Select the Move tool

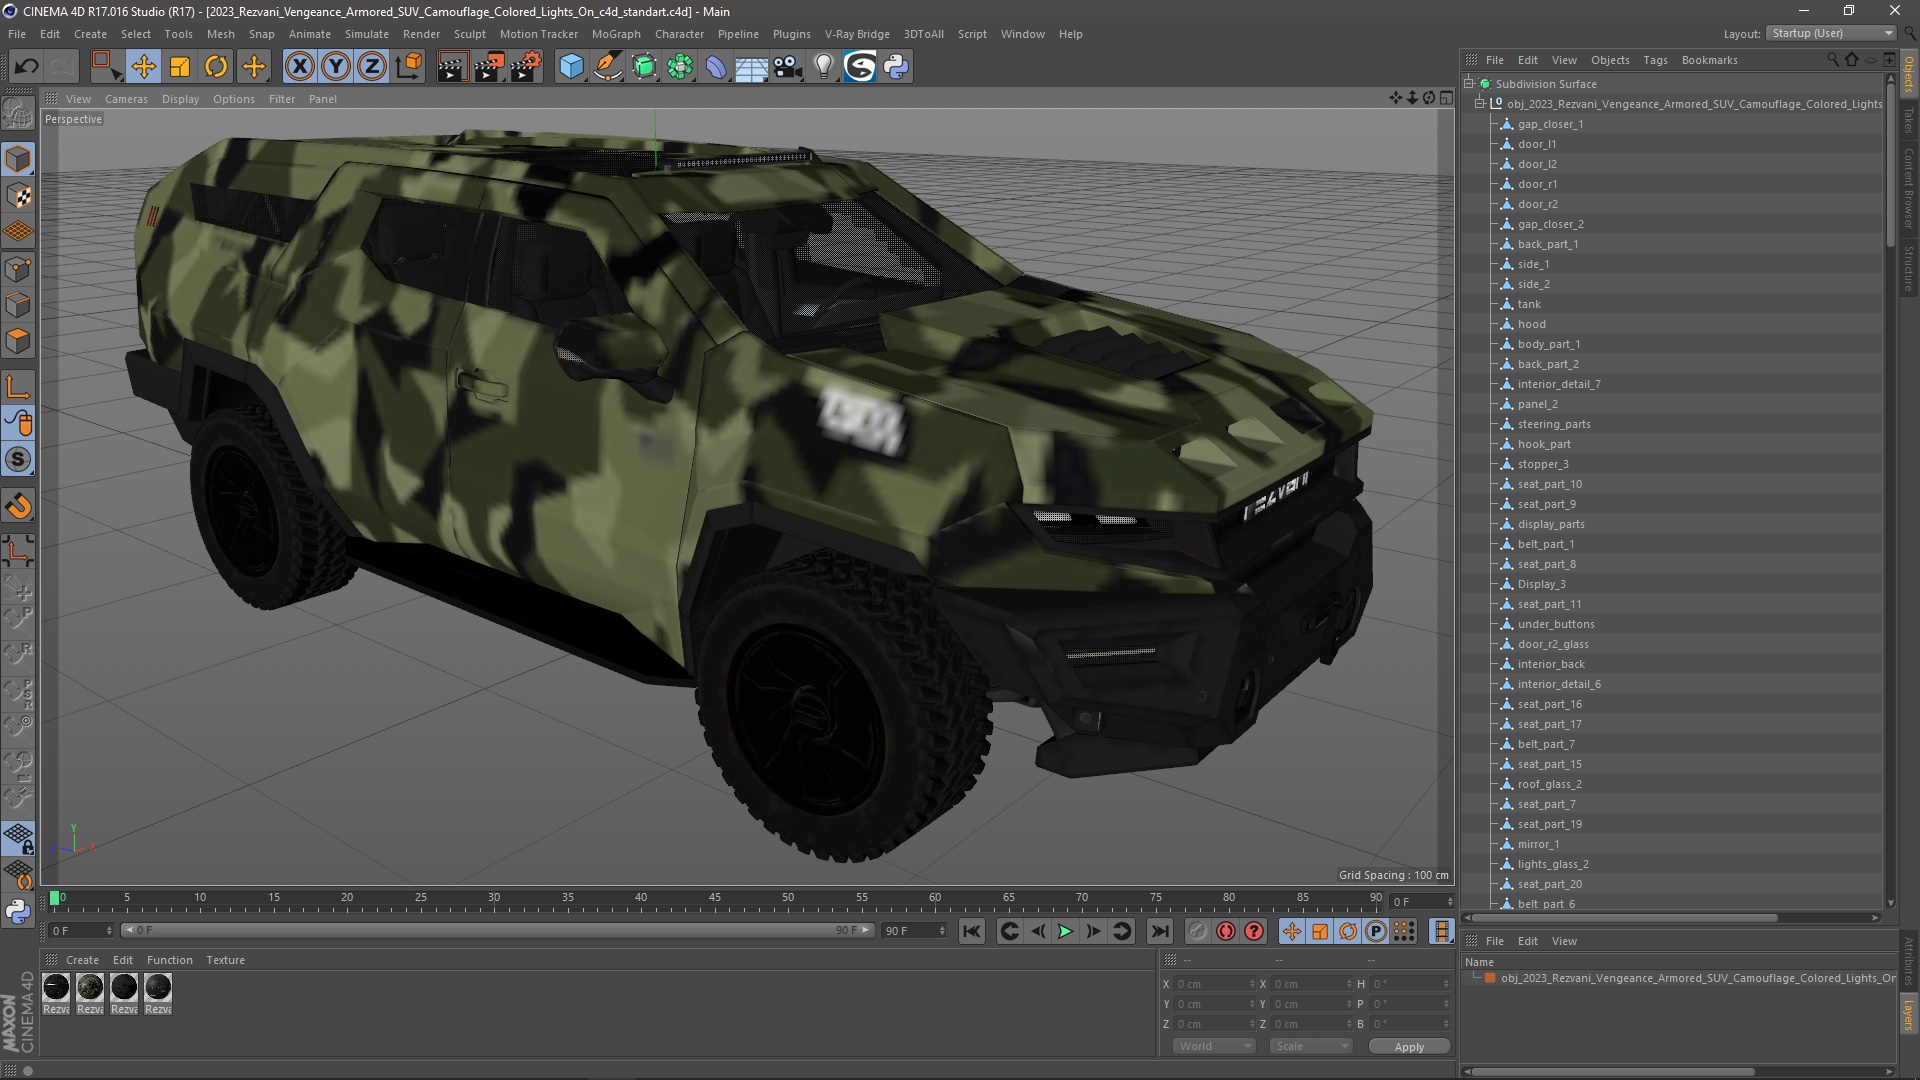pos(143,67)
